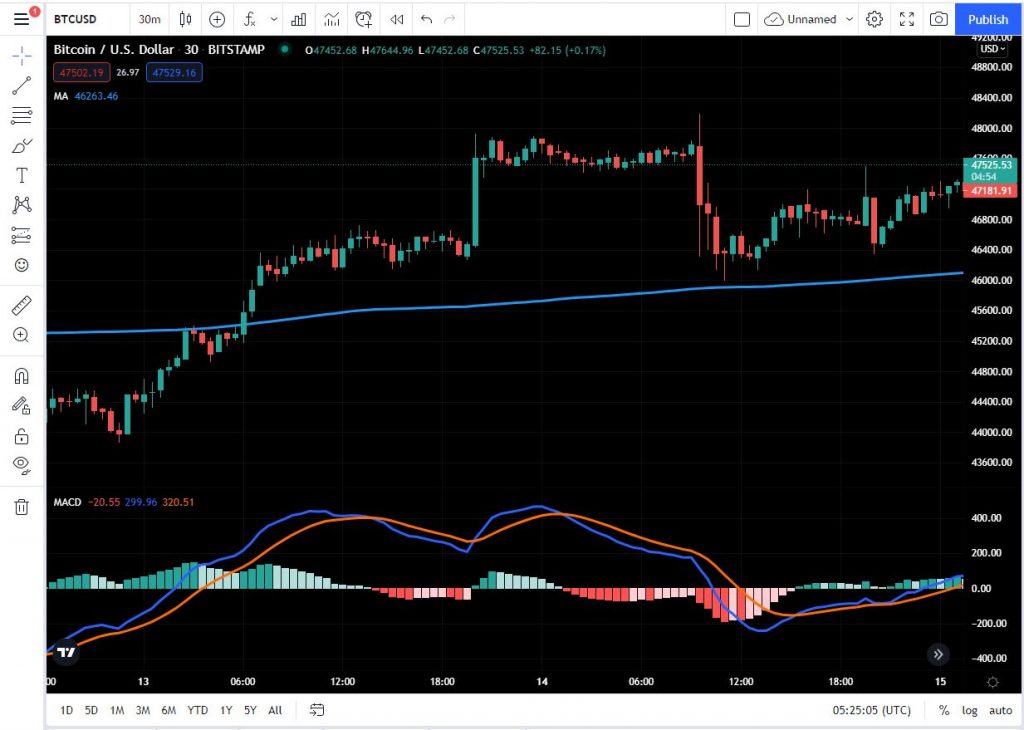The image size is (1024, 730).
Task: Open the USD currency dropdown
Action: click(x=992, y=49)
